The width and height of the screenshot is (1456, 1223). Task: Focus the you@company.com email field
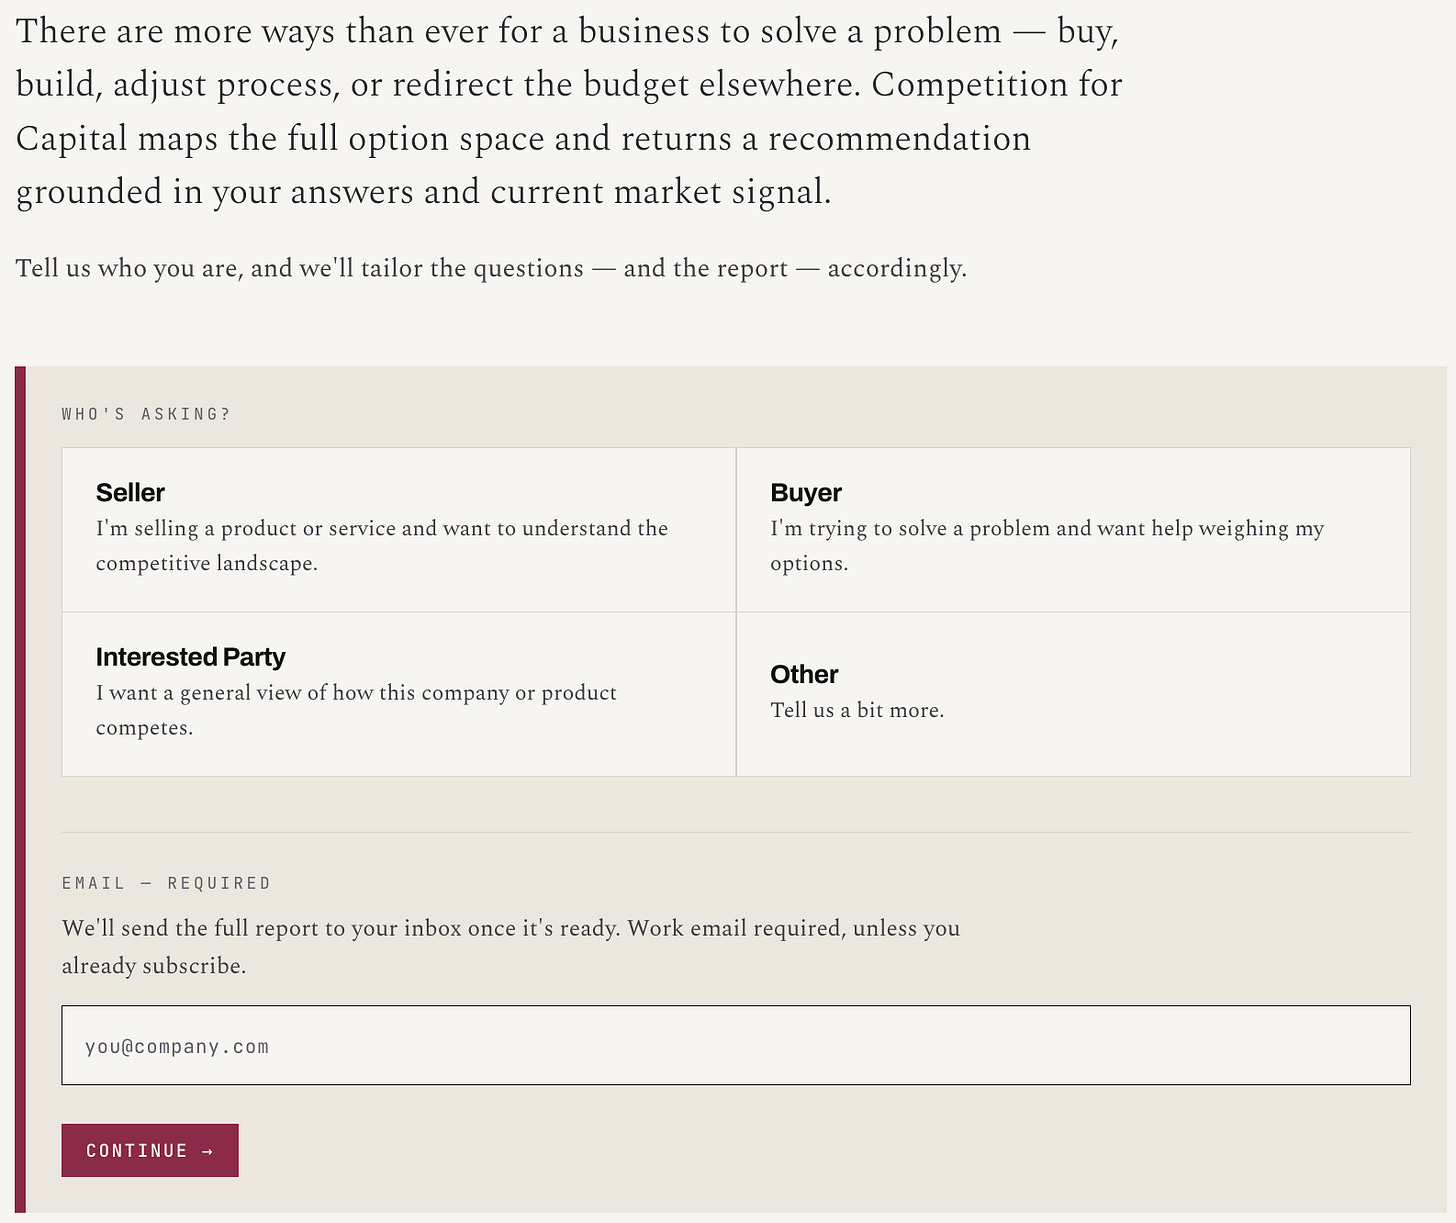click(x=736, y=1045)
